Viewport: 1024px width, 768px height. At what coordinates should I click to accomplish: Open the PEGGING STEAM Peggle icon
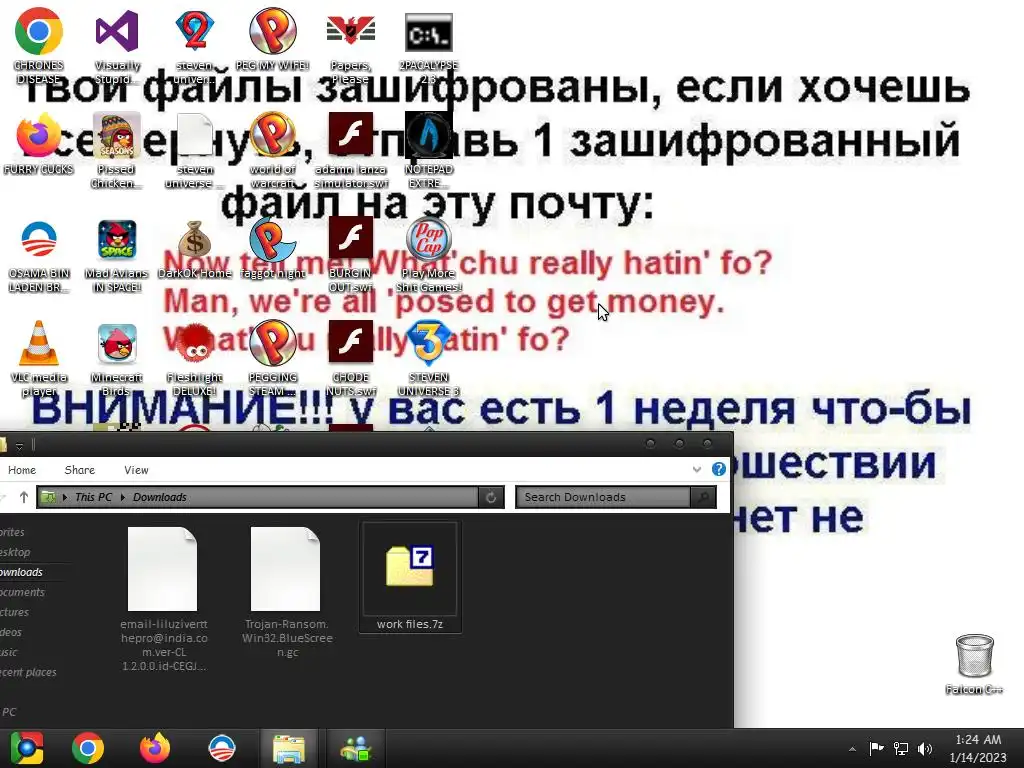click(x=273, y=343)
